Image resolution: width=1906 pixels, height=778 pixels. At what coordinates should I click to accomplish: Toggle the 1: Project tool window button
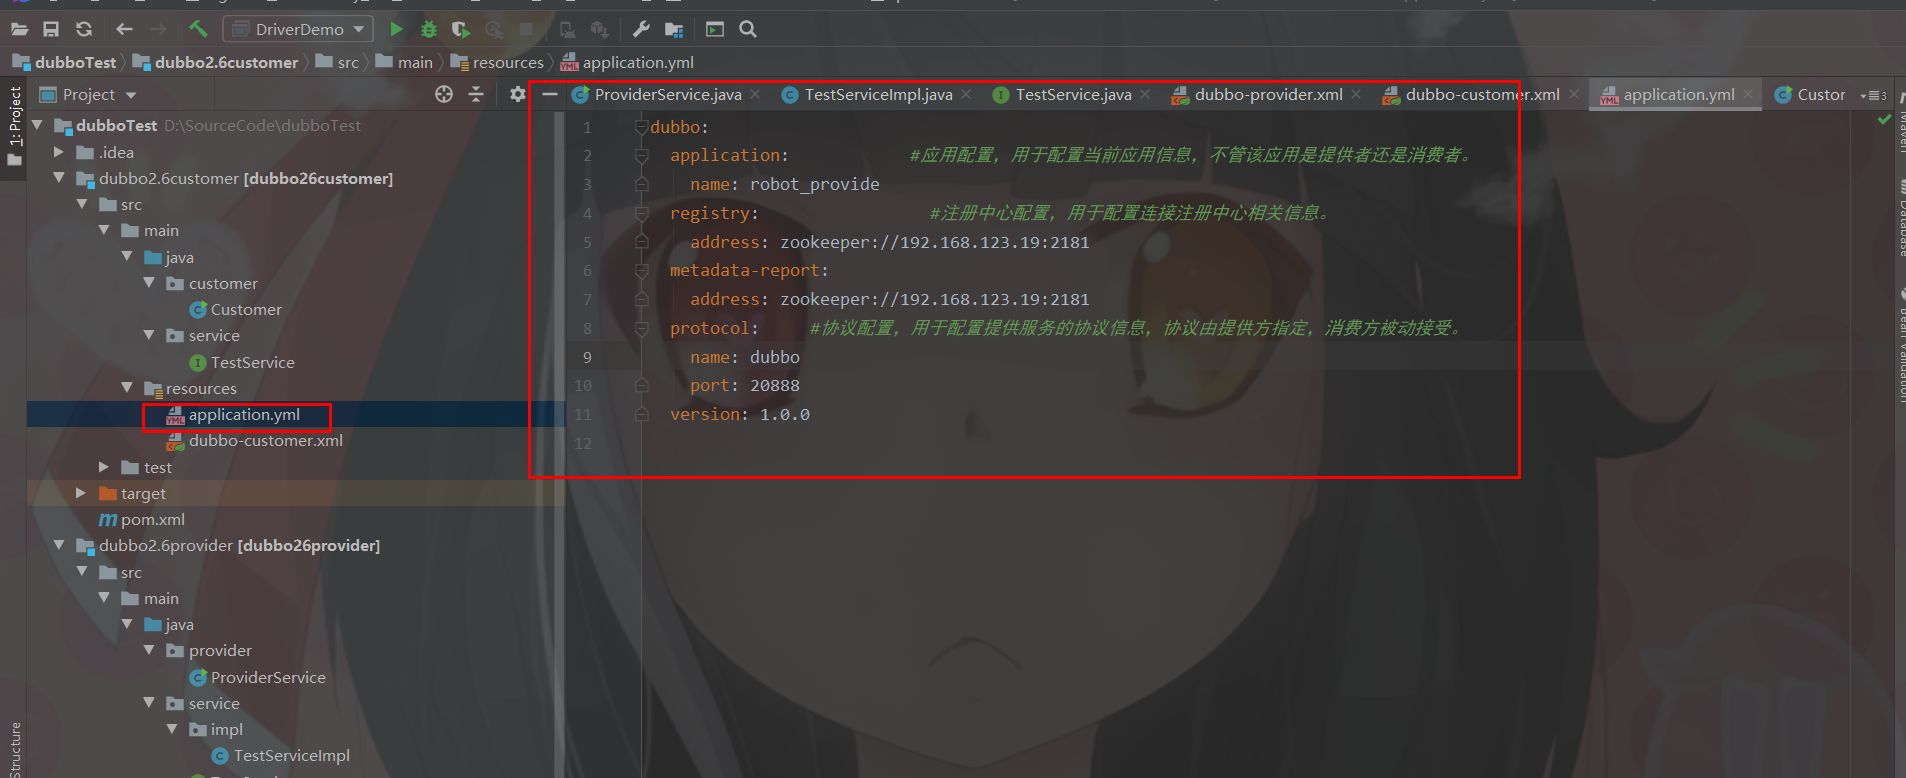click(15, 125)
